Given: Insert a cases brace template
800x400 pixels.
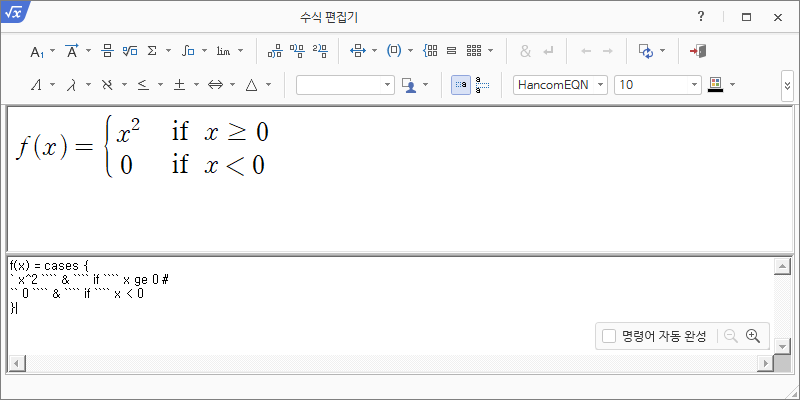Looking at the screenshot, I should [431, 51].
